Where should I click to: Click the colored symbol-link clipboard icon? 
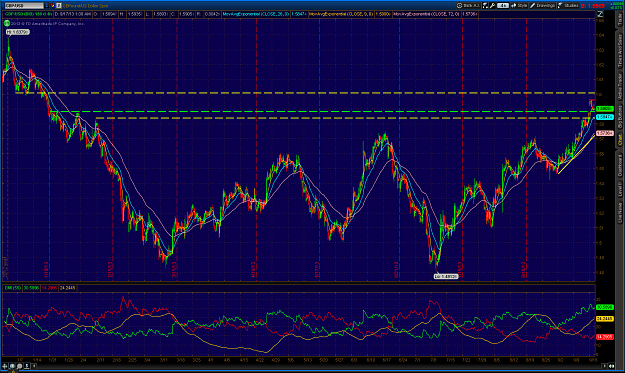52,6
